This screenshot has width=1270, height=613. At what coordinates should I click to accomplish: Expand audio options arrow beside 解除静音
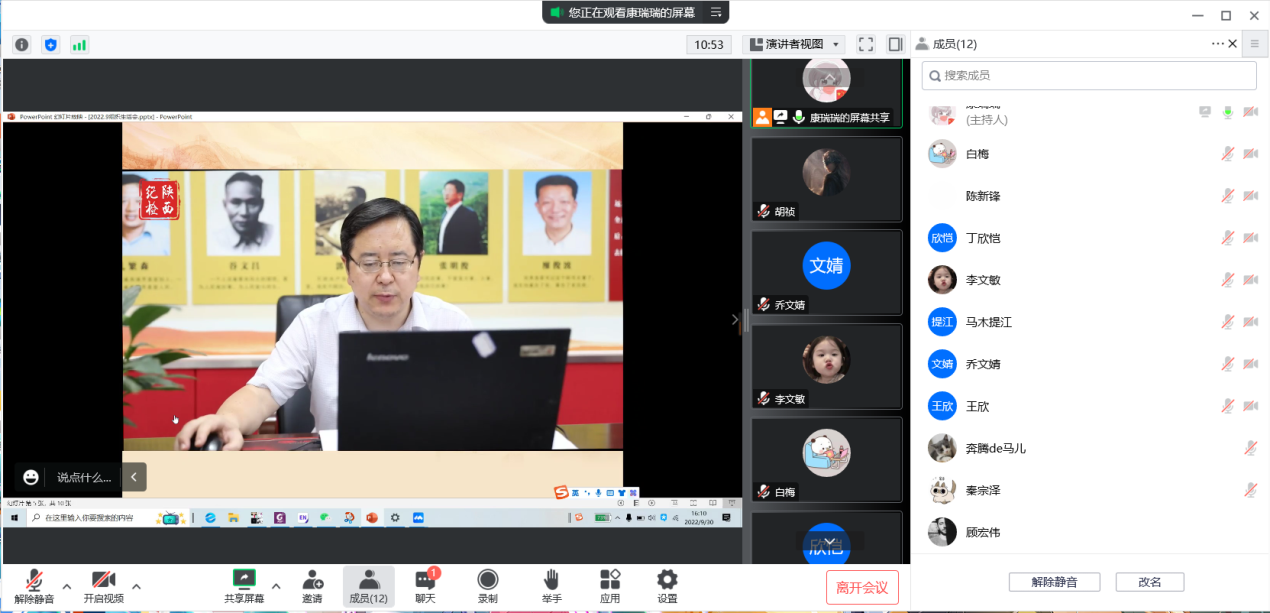pos(67,586)
